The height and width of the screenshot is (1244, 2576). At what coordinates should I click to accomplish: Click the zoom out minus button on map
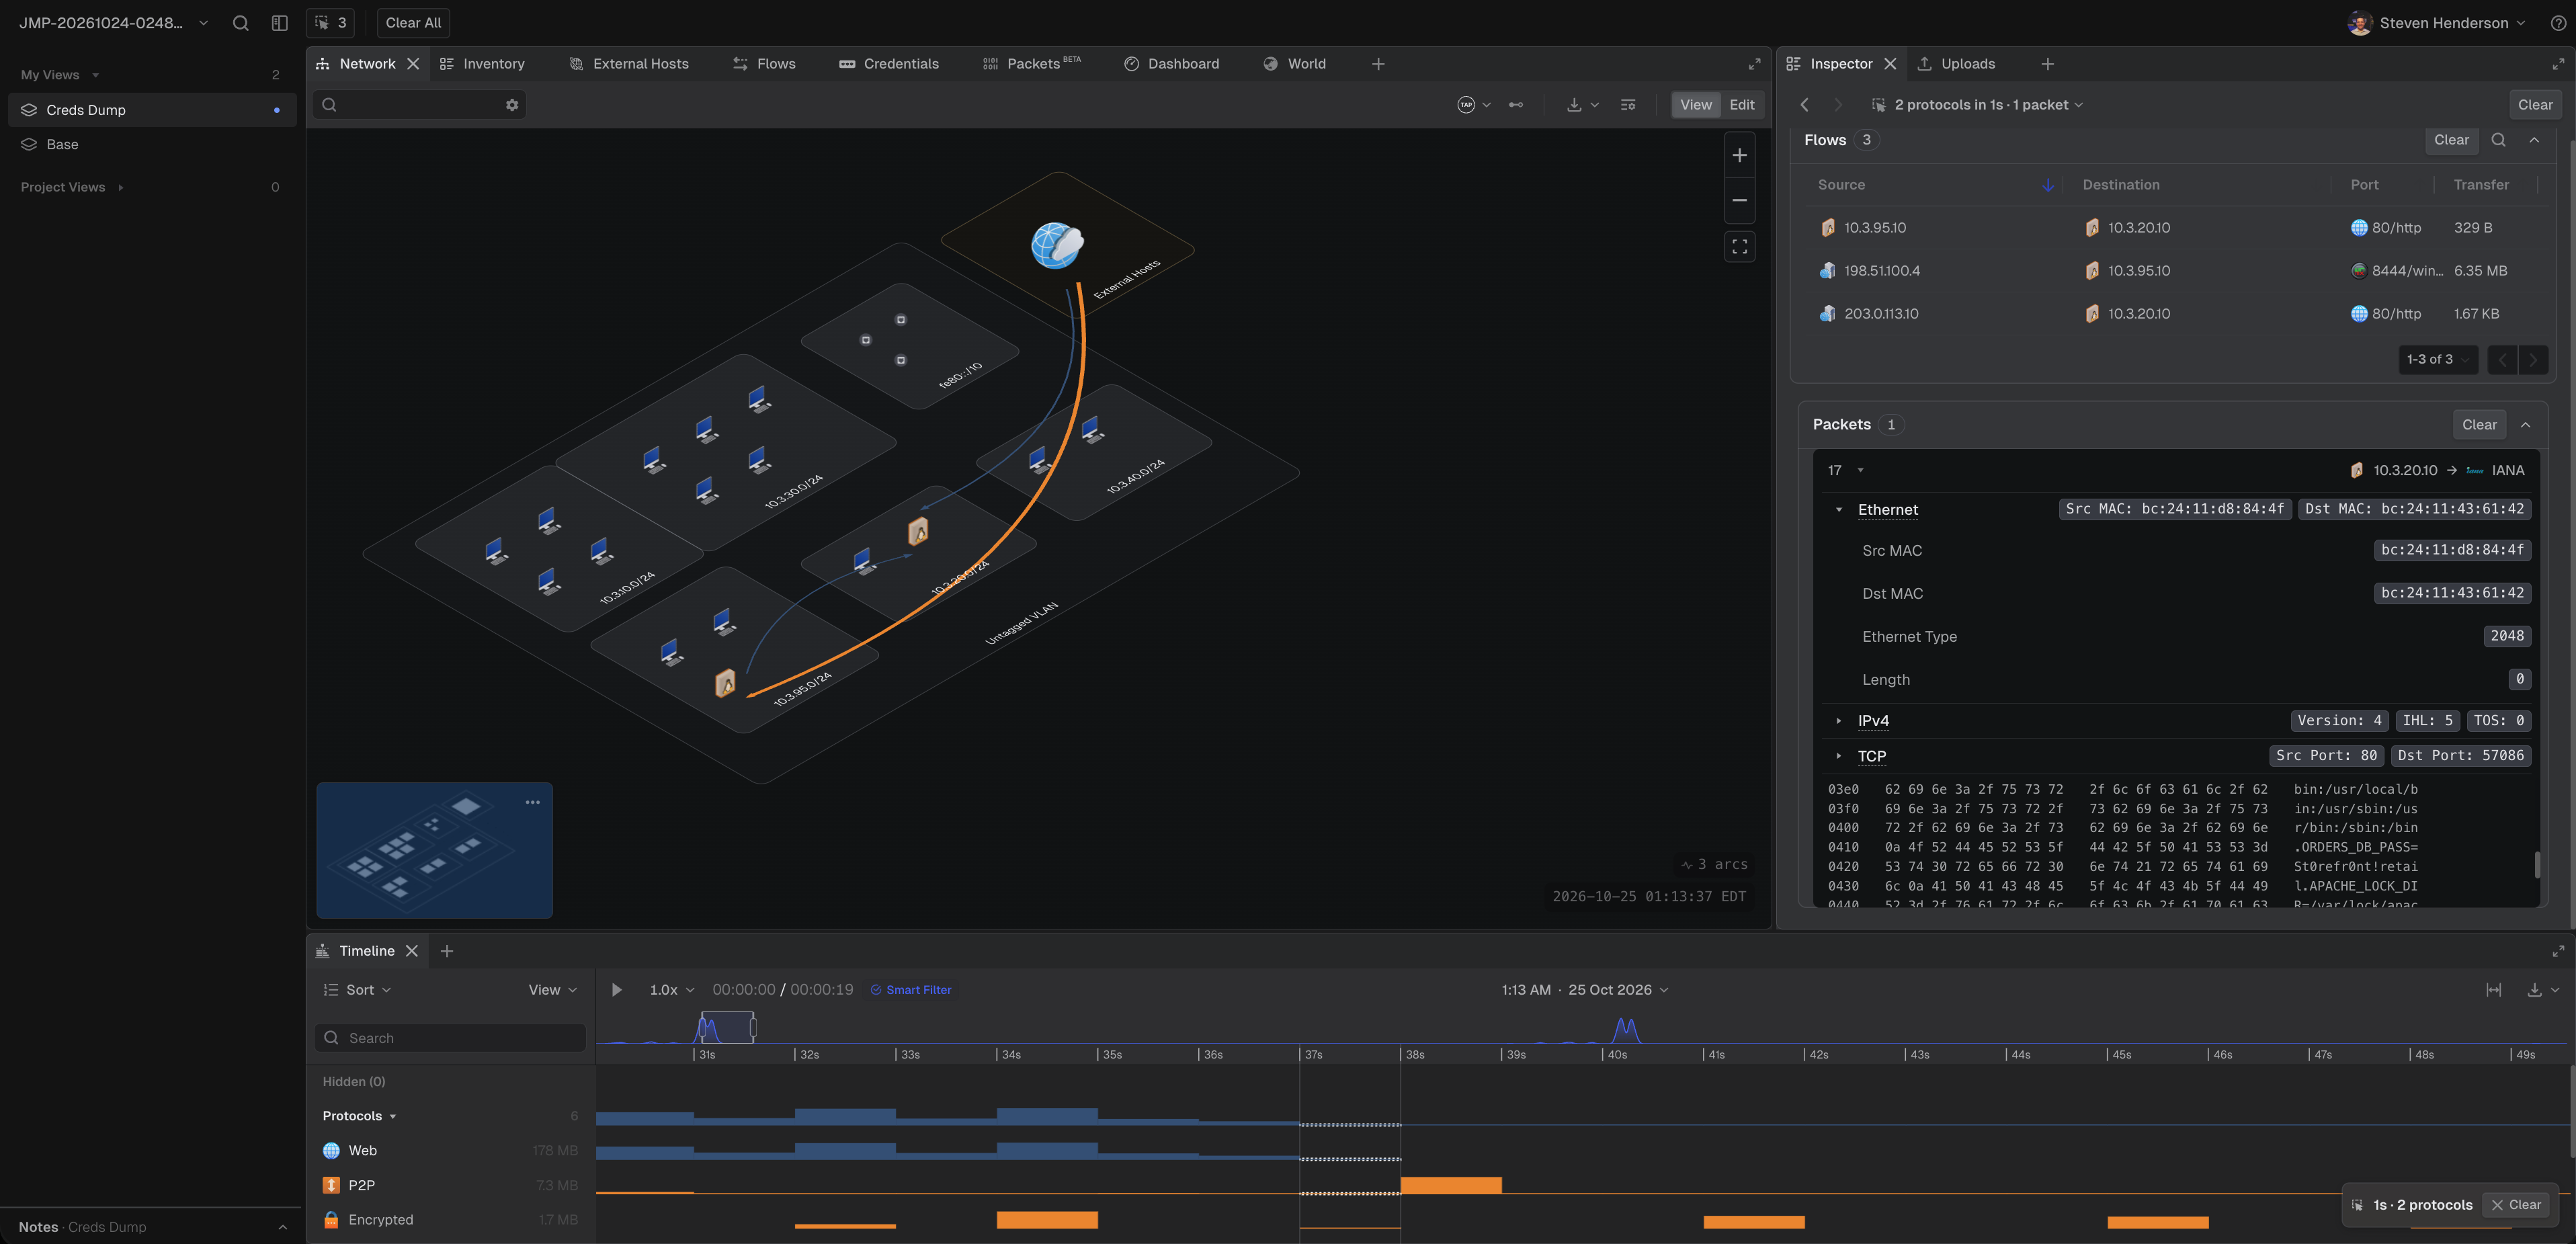click(x=1740, y=200)
